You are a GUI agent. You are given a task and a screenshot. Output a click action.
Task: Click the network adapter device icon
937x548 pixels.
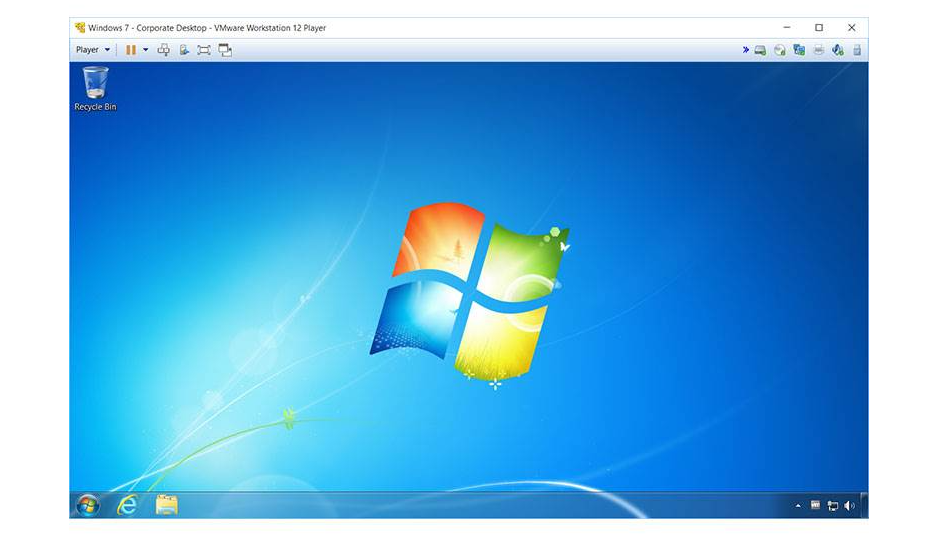pyautogui.click(x=799, y=50)
